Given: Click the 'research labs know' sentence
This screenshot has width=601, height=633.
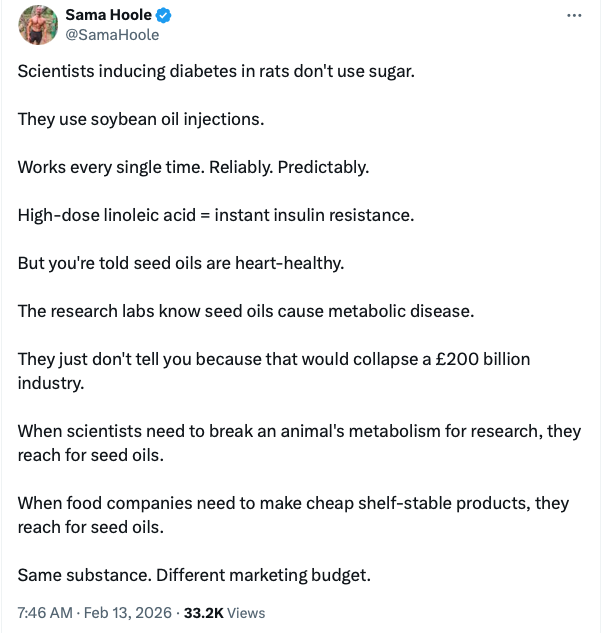Looking at the screenshot, I should (x=245, y=311).
